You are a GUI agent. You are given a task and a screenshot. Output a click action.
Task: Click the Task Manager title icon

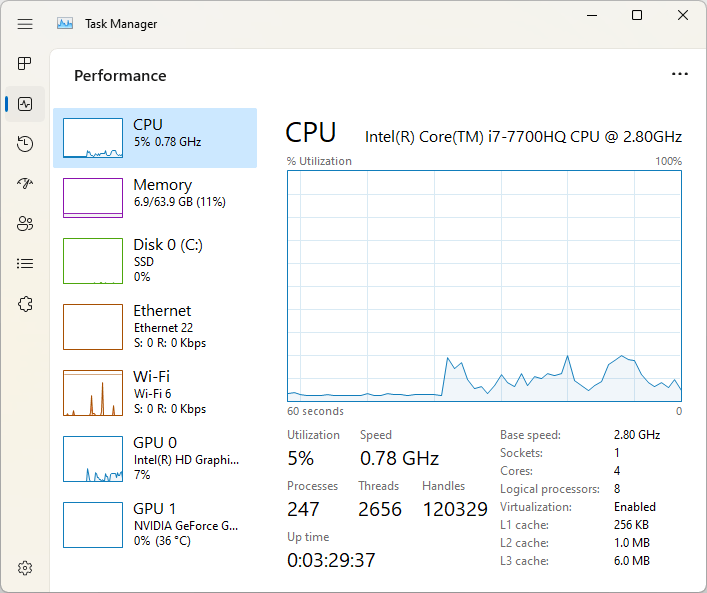pyautogui.click(x=65, y=23)
